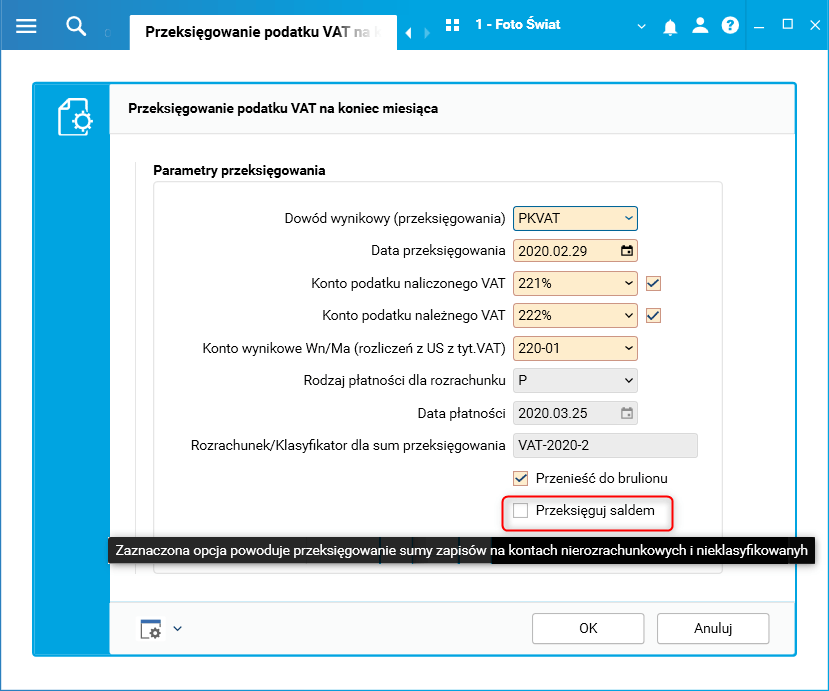Click the window settings icon at dialog bottom

(151, 629)
